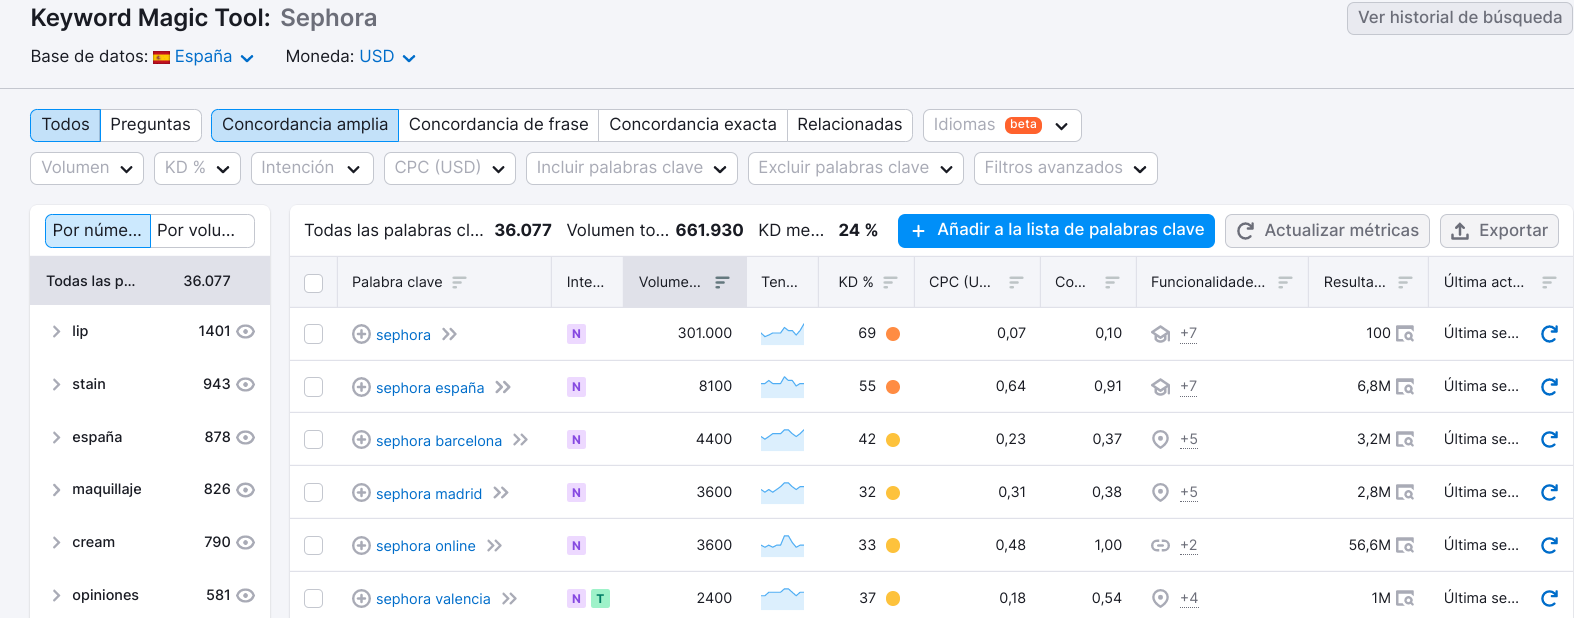Refresh metrics for sephora madrid row
The width and height of the screenshot is (1574, 618).
pos(1549,493)
